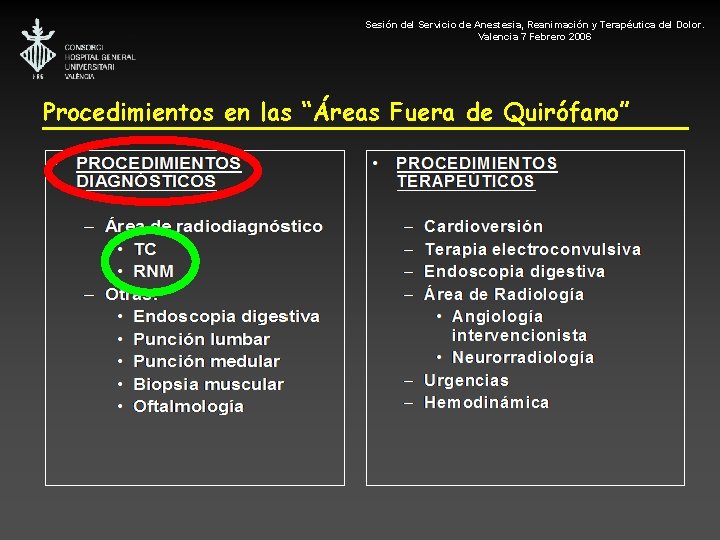Click the hospital logo emblem
The width and height of the screenshot is (720, 540).
(x=38, y=49)
